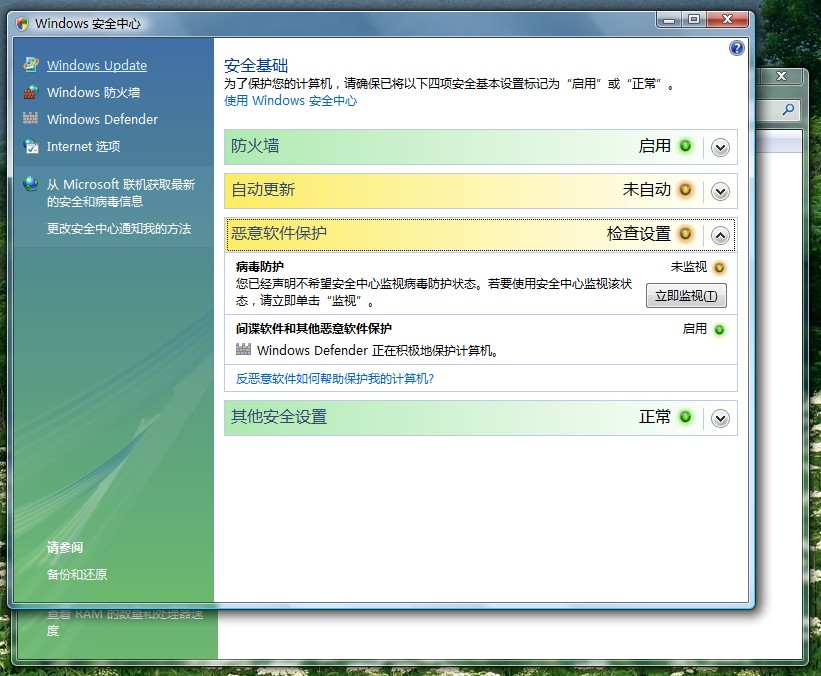Click the 检查设置 status text

[639, 234]
